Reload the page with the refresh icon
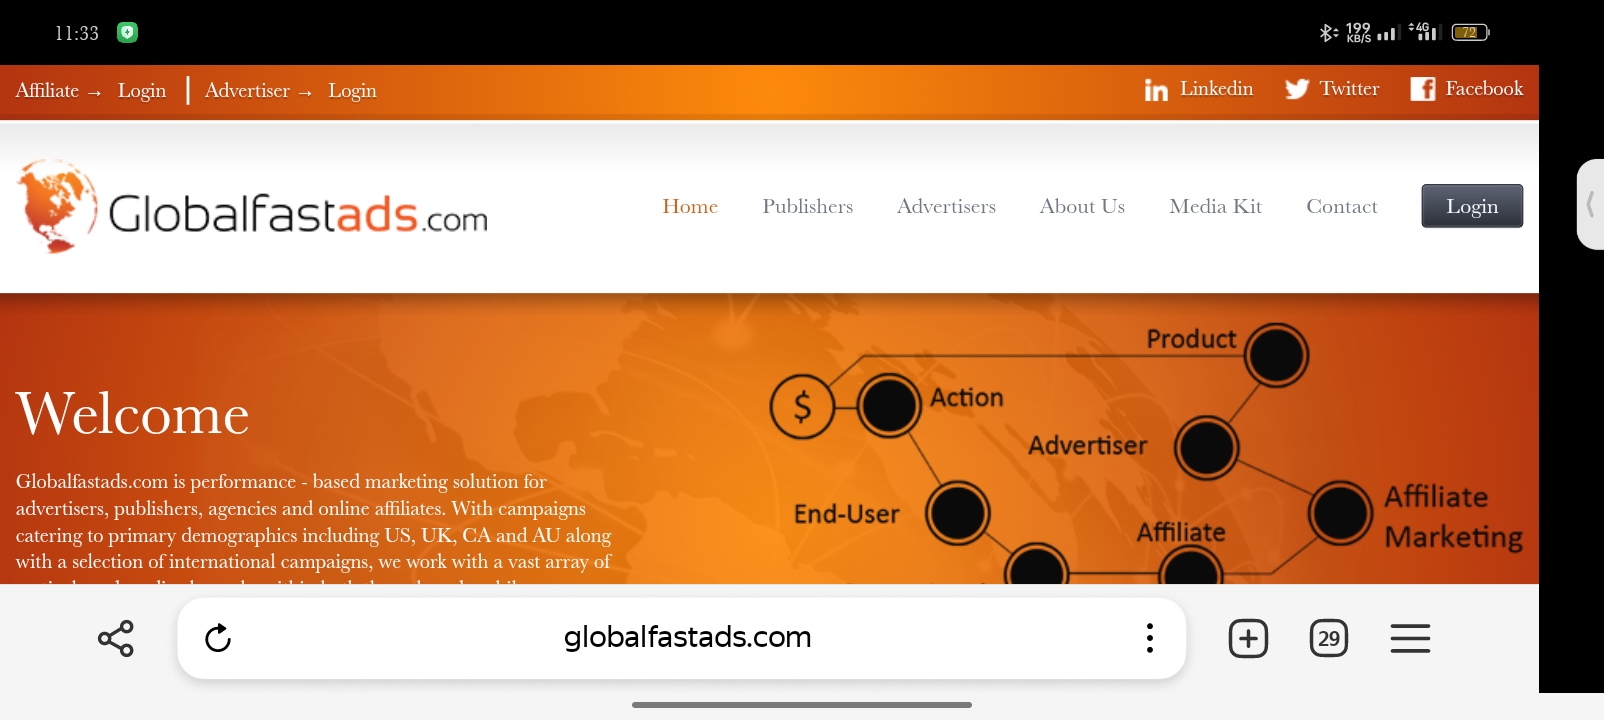Image resolution: width=1604 pixels, height=720 pixels. (x=218, y=638)
